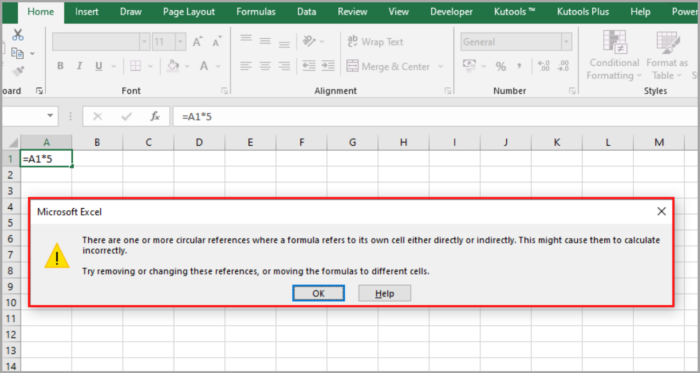Viewport: 700px width, 373px height.
Task: Click the Cancel X icon in formula bar
Action: click(x=97, y=116)
